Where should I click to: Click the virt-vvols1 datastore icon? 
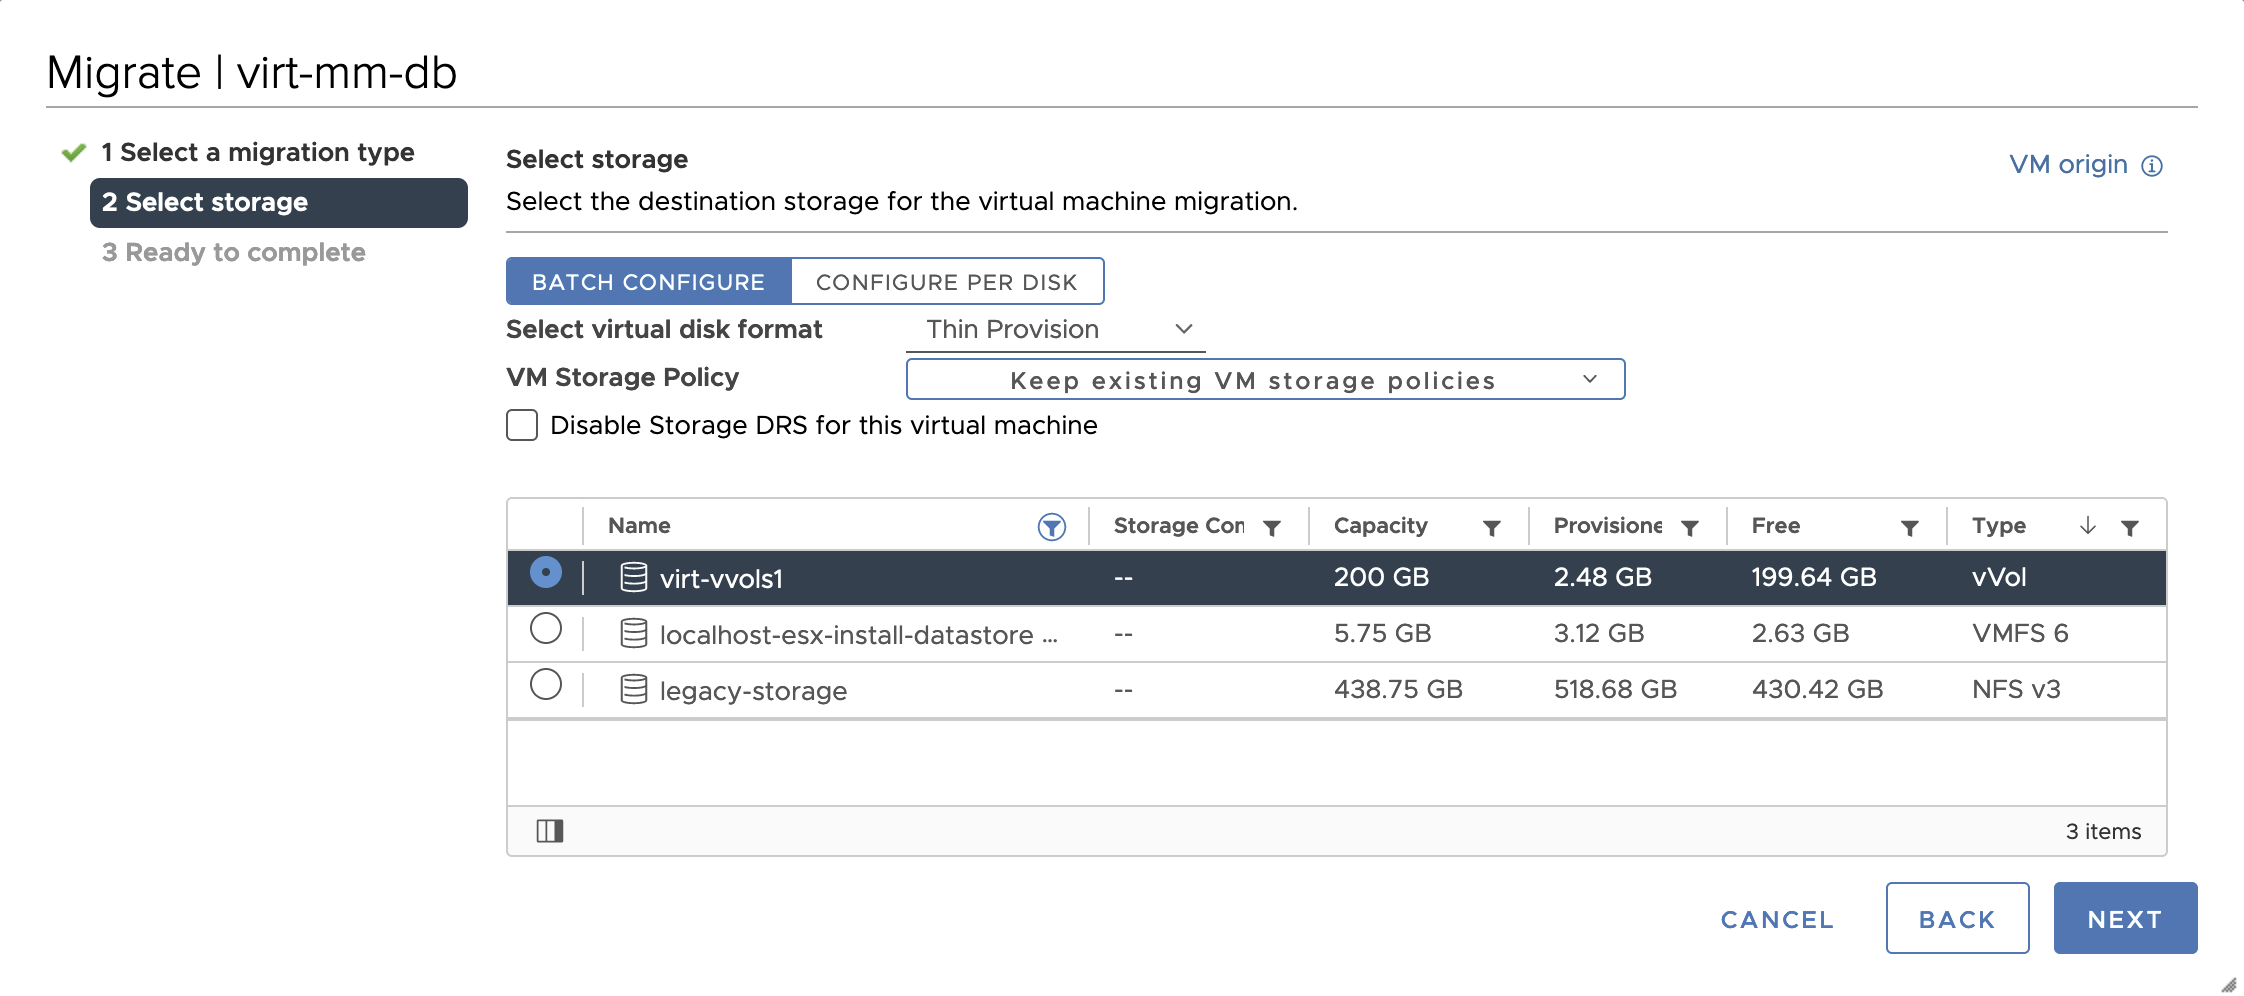[x=634, y=577]
